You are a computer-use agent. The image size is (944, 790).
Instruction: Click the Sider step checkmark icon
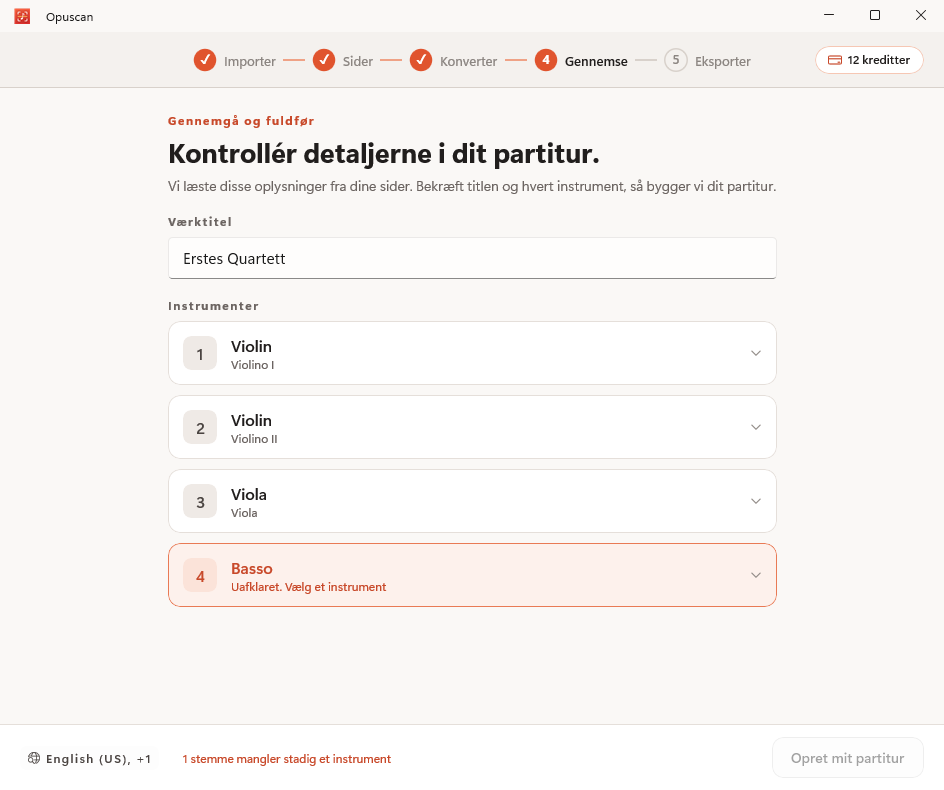(x=324, y=60)
